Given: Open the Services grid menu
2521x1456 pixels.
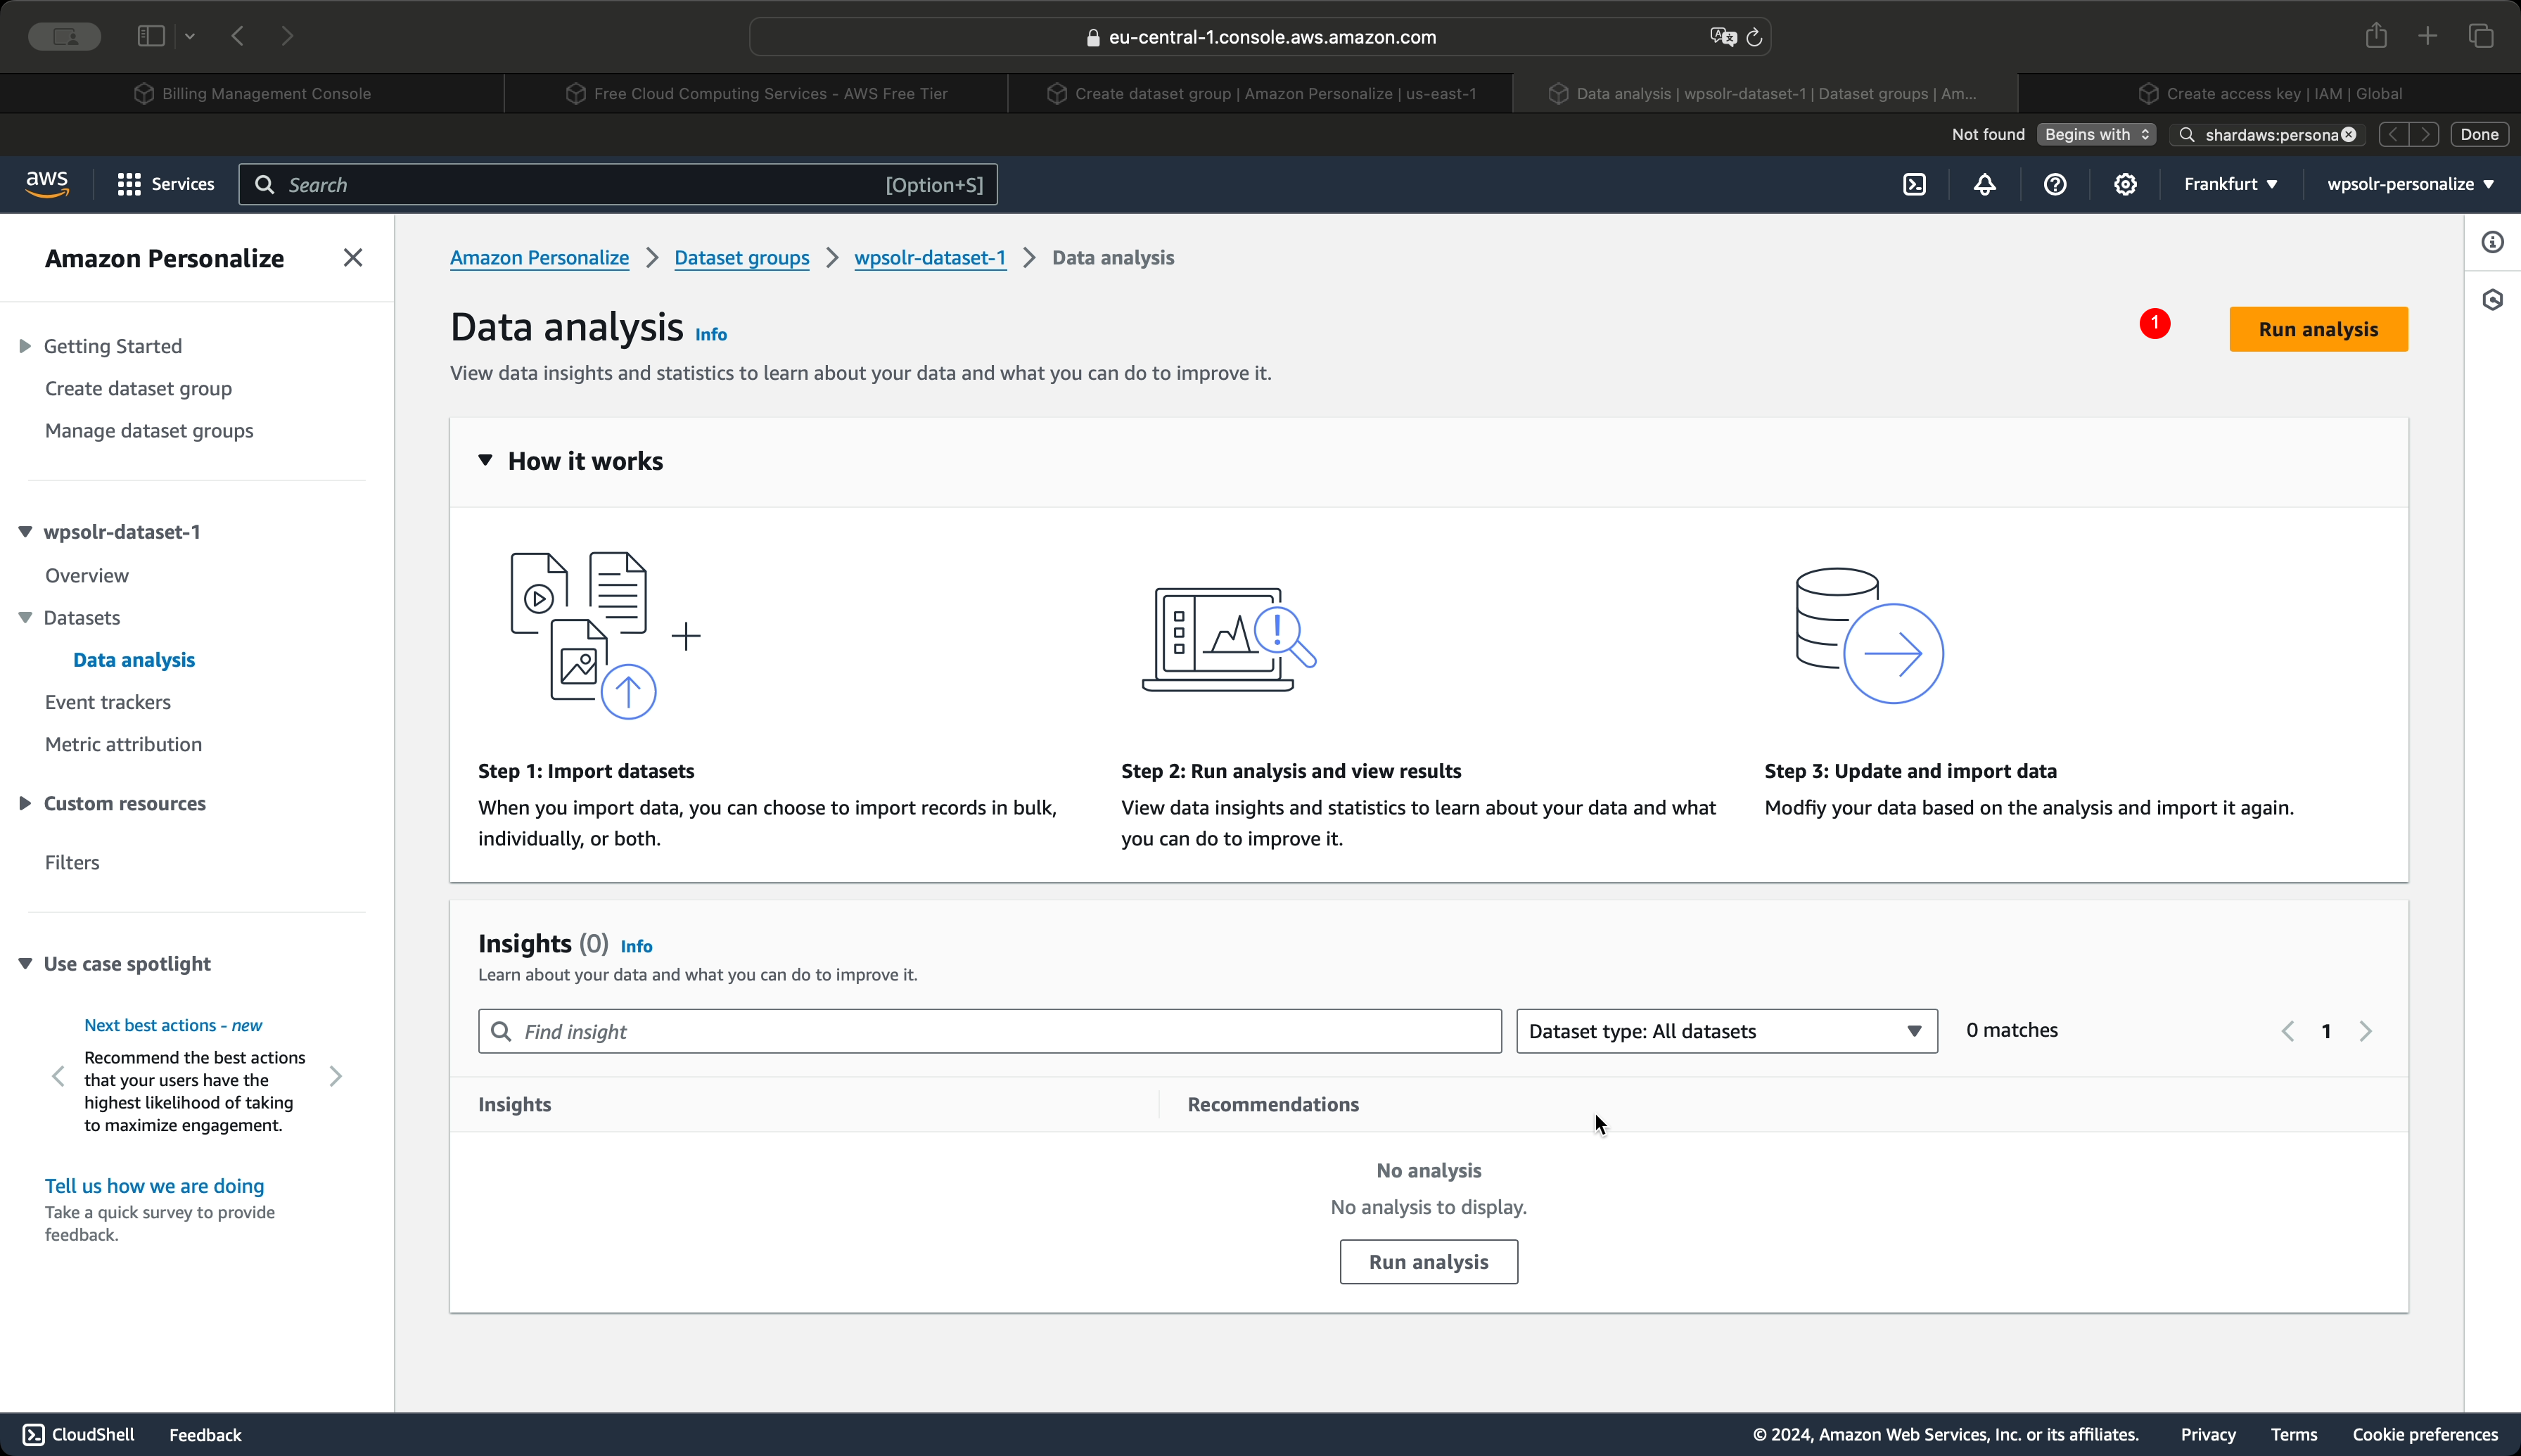Looking at the screenshot, I should click(165, 184).
